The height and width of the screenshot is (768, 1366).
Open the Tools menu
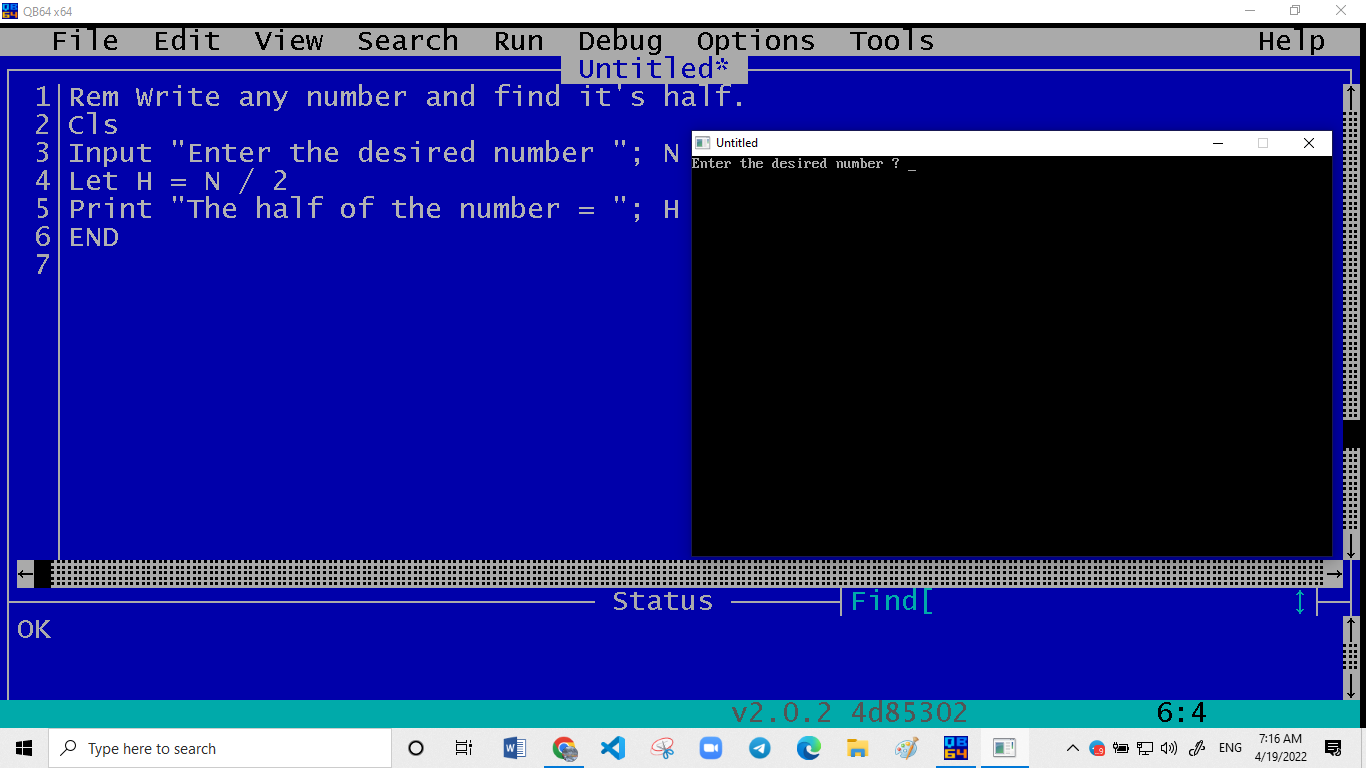892,41
